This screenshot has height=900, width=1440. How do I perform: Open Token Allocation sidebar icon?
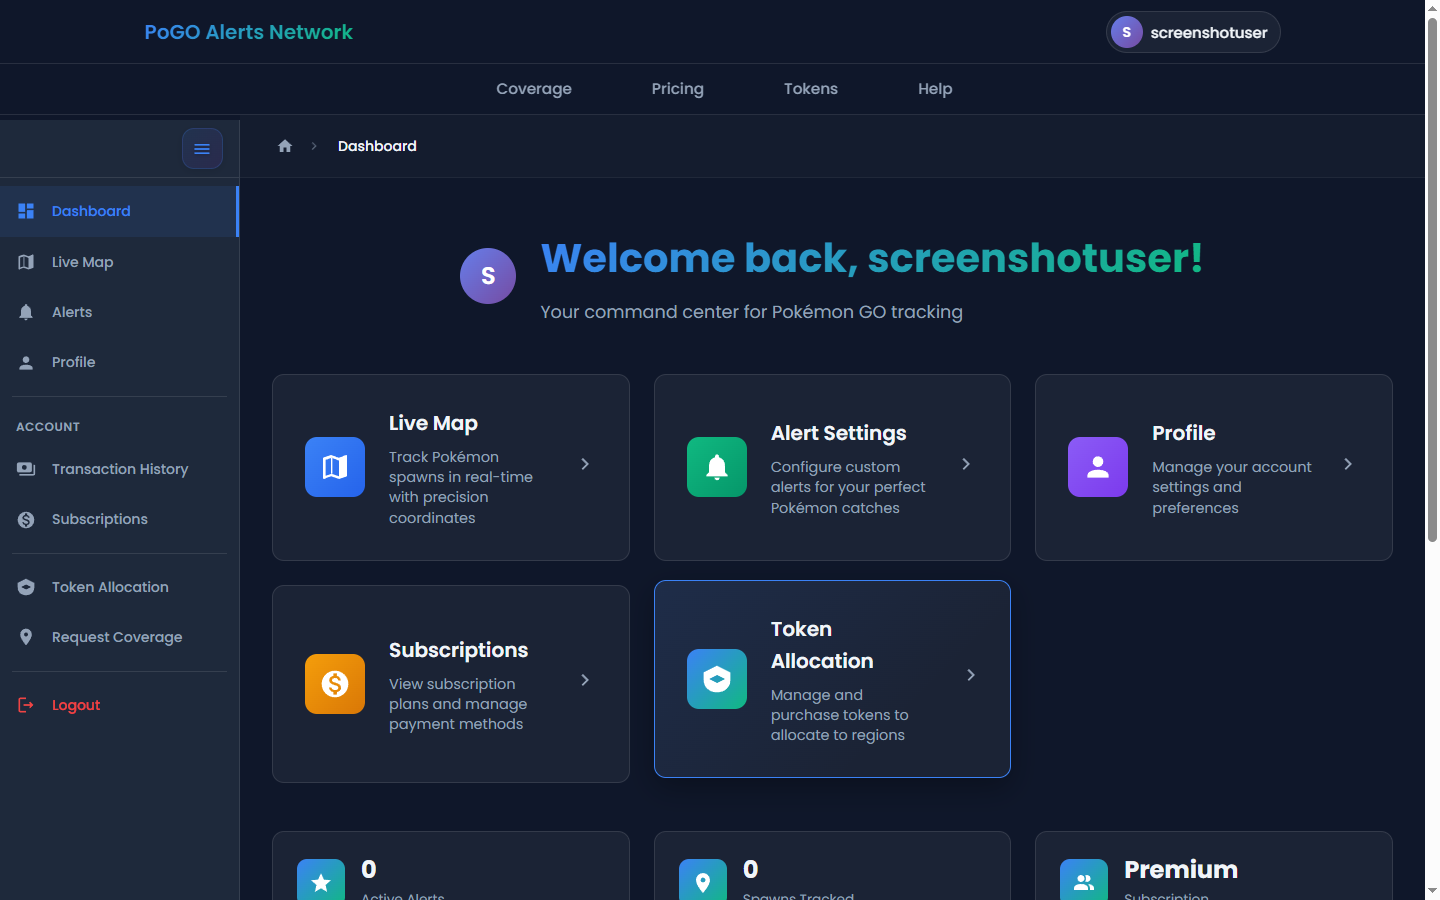pyautogui.click(x=26, y=587)
